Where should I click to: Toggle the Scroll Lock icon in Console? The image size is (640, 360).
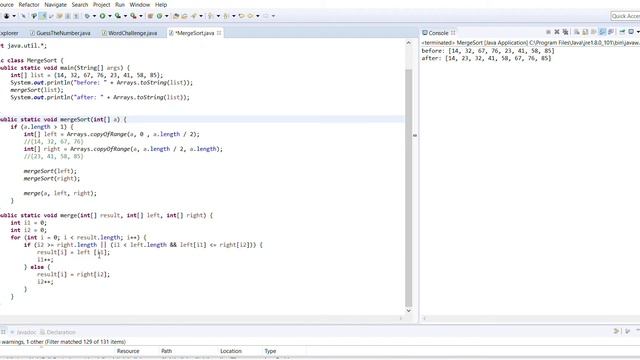tap(585, 32)
